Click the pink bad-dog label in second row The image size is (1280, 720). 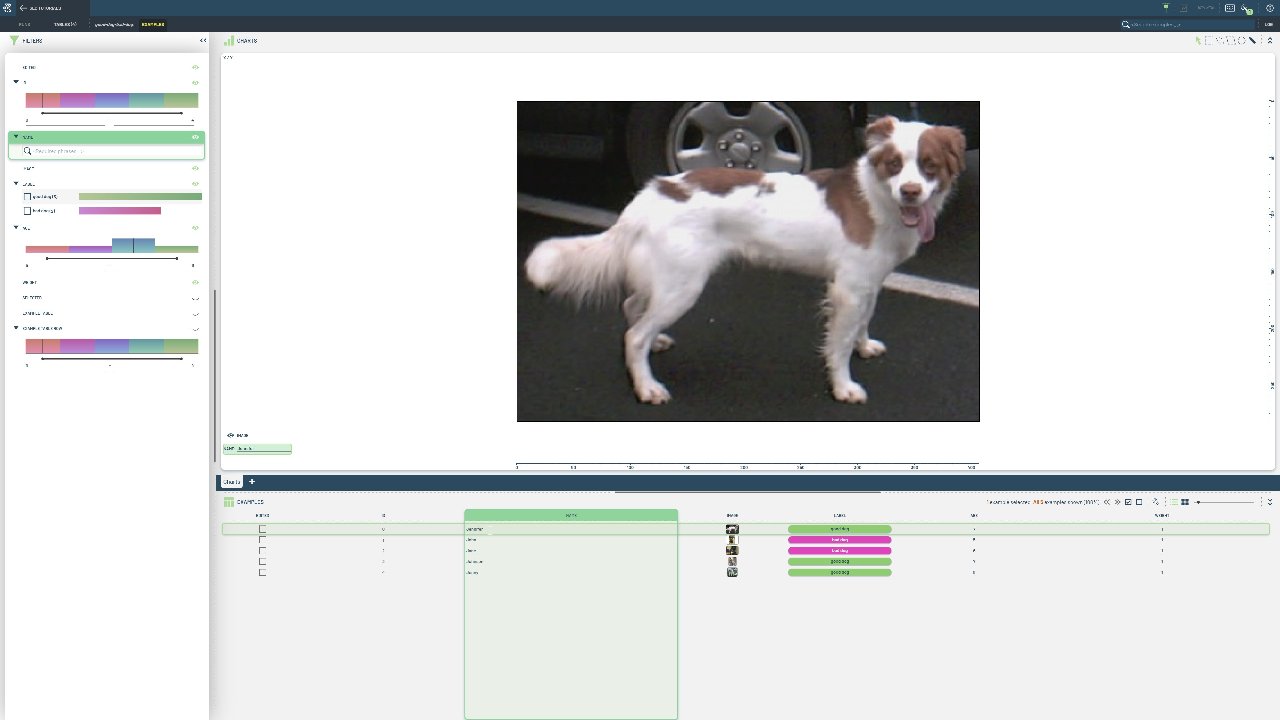click(x=839, y=540)
